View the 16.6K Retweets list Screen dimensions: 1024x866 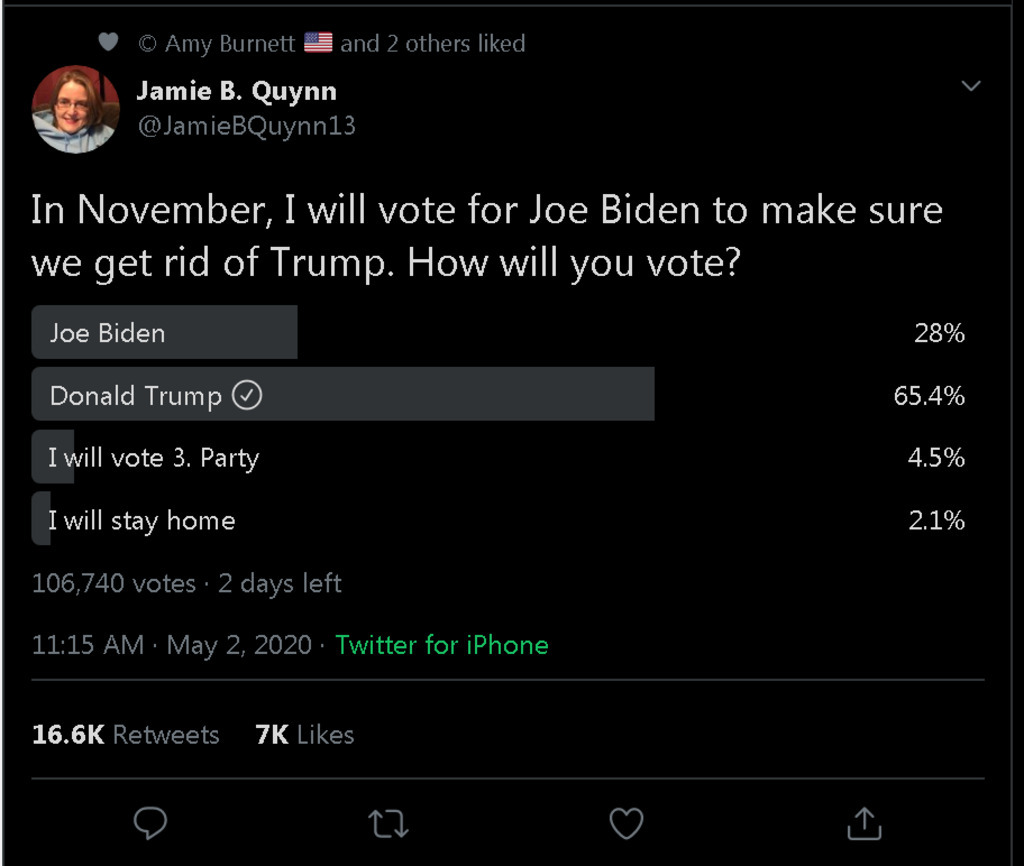125,735
